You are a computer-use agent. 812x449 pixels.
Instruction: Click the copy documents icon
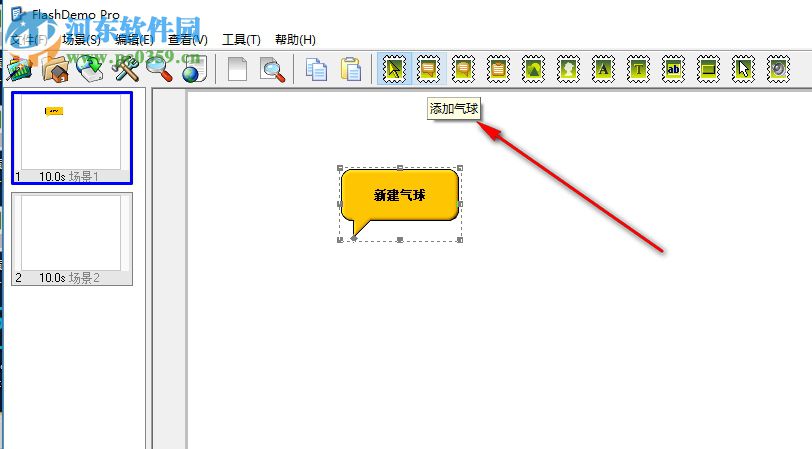(x=316, y=69)
